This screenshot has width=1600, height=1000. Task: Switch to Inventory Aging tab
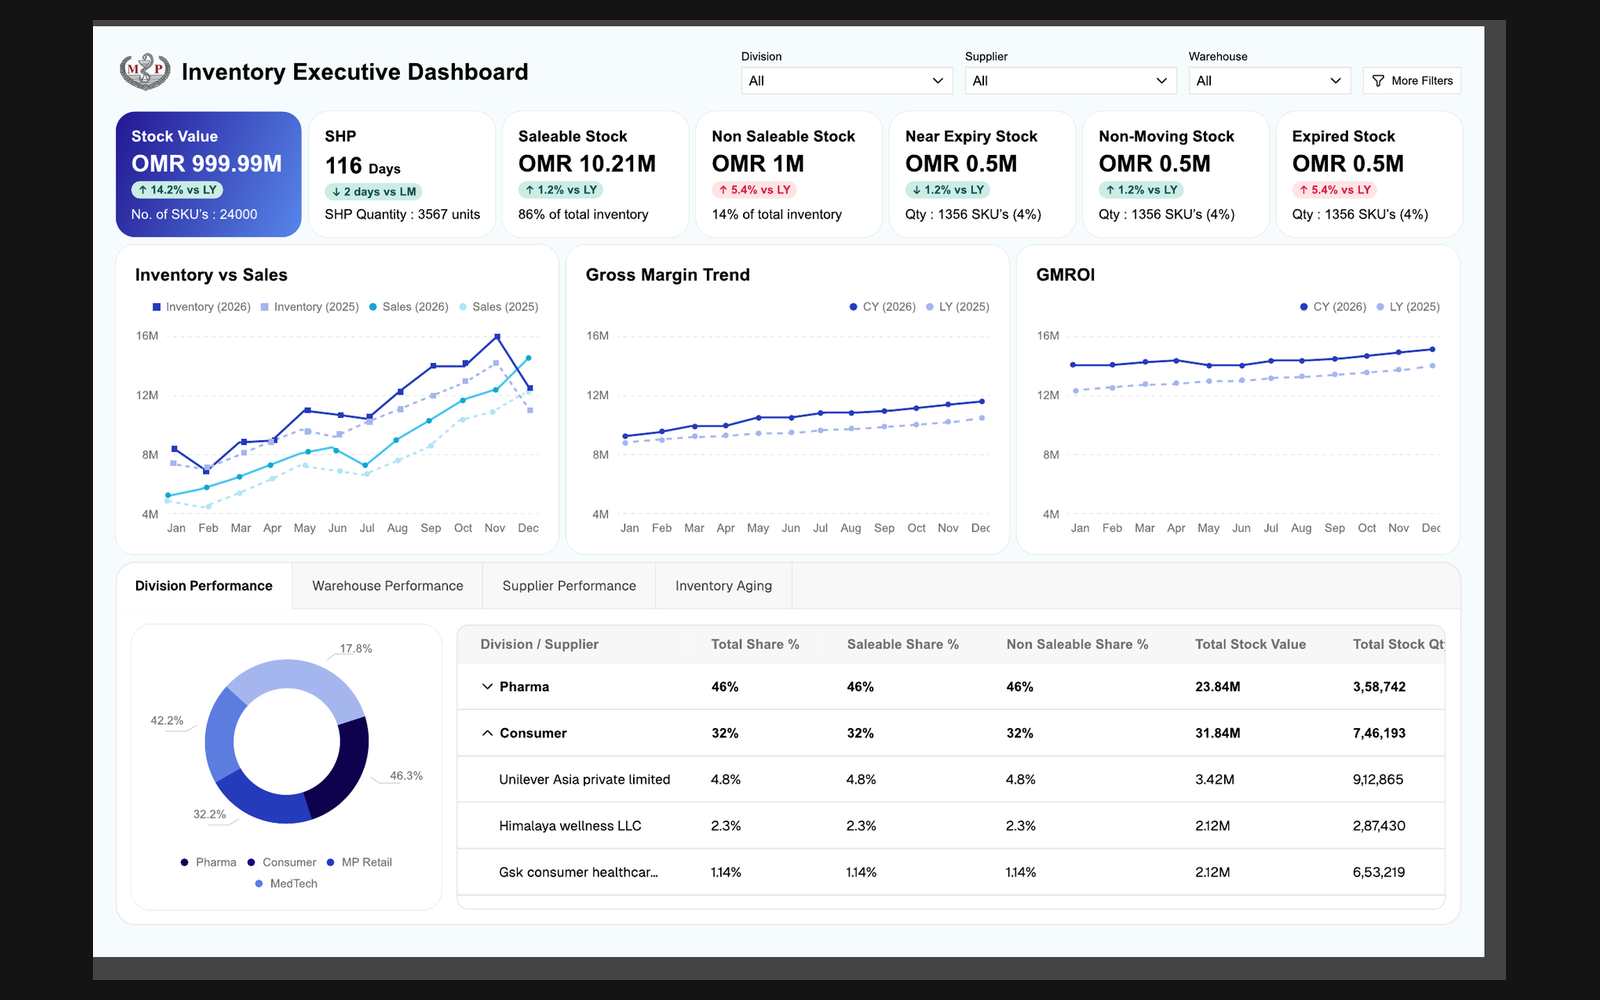724,586
